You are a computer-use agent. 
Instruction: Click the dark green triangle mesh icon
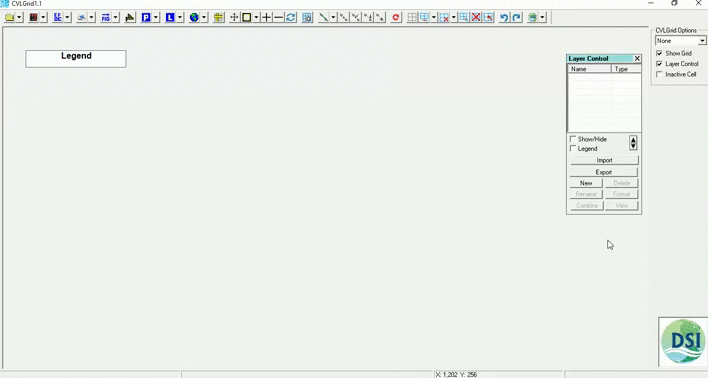[x=130, y=18]
